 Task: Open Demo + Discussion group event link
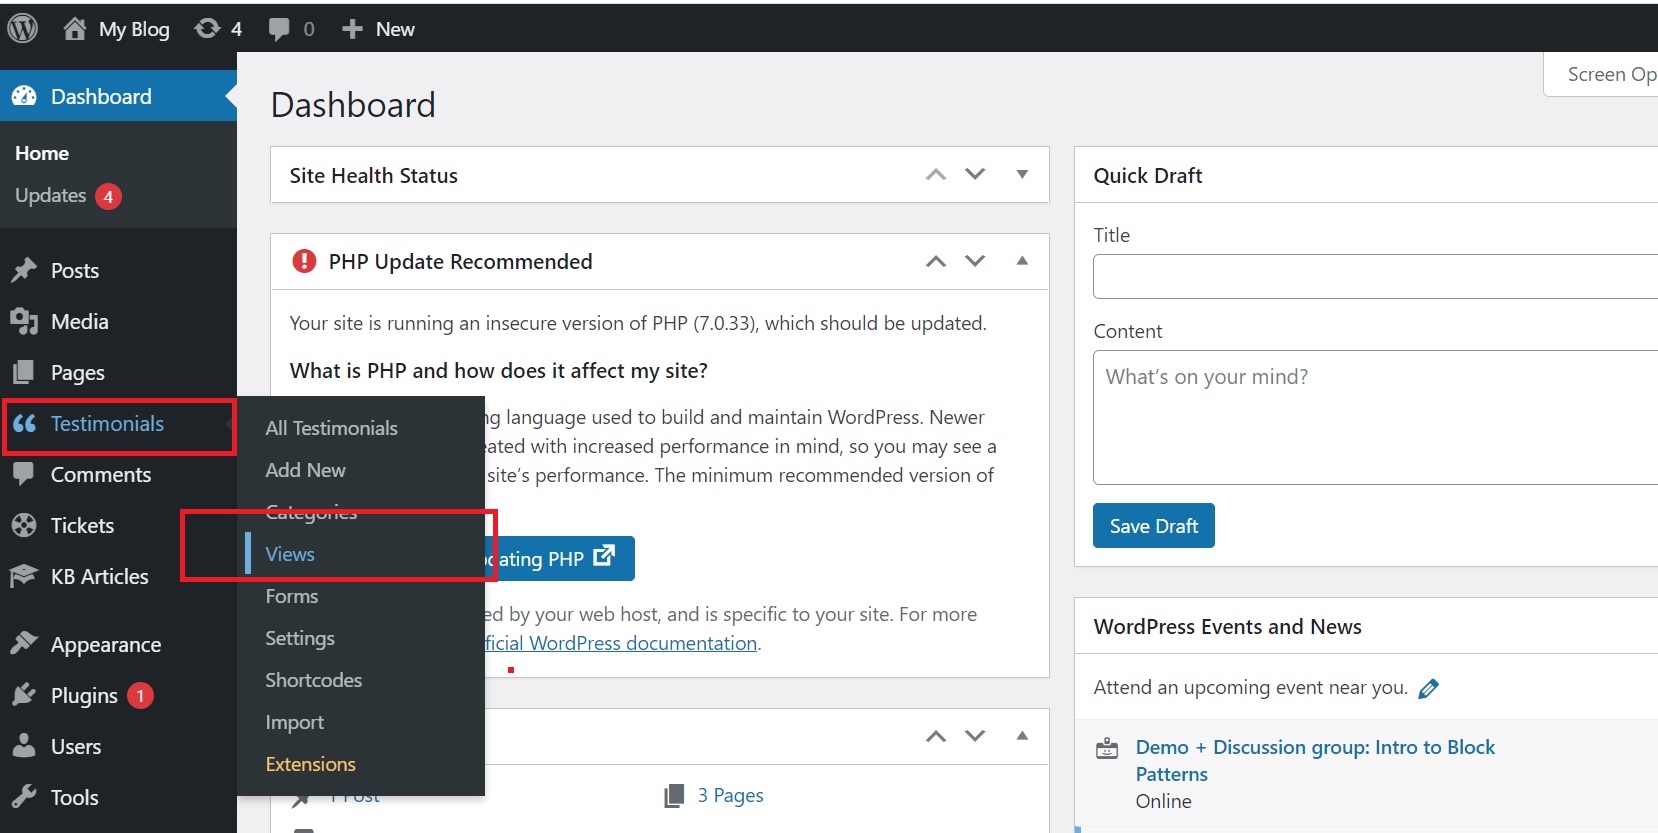pyautogui.click(x=1315, y=761)
